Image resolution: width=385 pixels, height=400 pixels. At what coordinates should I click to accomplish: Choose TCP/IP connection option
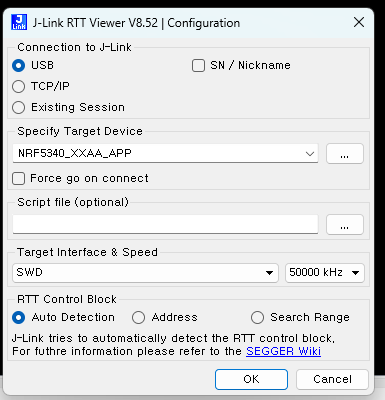pyautogui.click(x=18, y=86)
